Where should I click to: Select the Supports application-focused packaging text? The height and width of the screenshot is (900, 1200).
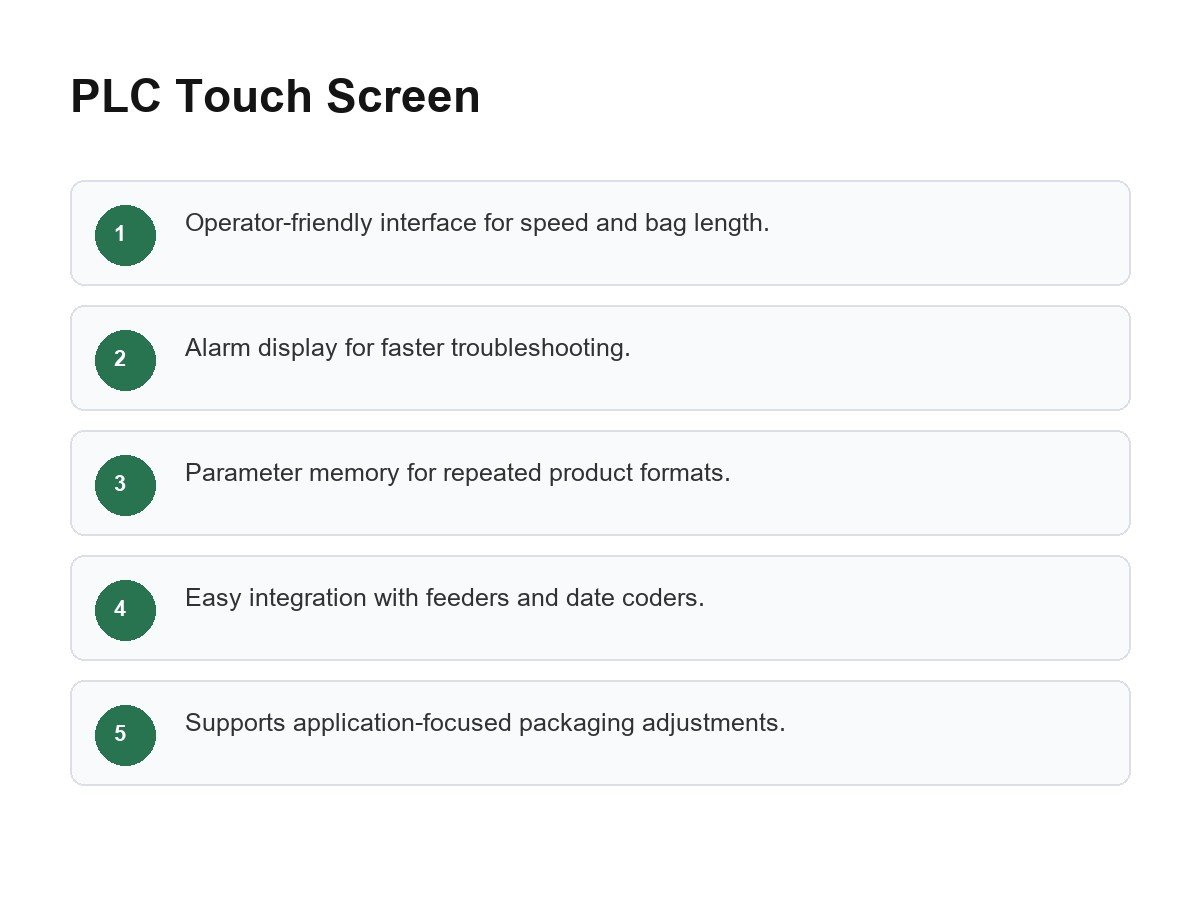coord(485,723)
